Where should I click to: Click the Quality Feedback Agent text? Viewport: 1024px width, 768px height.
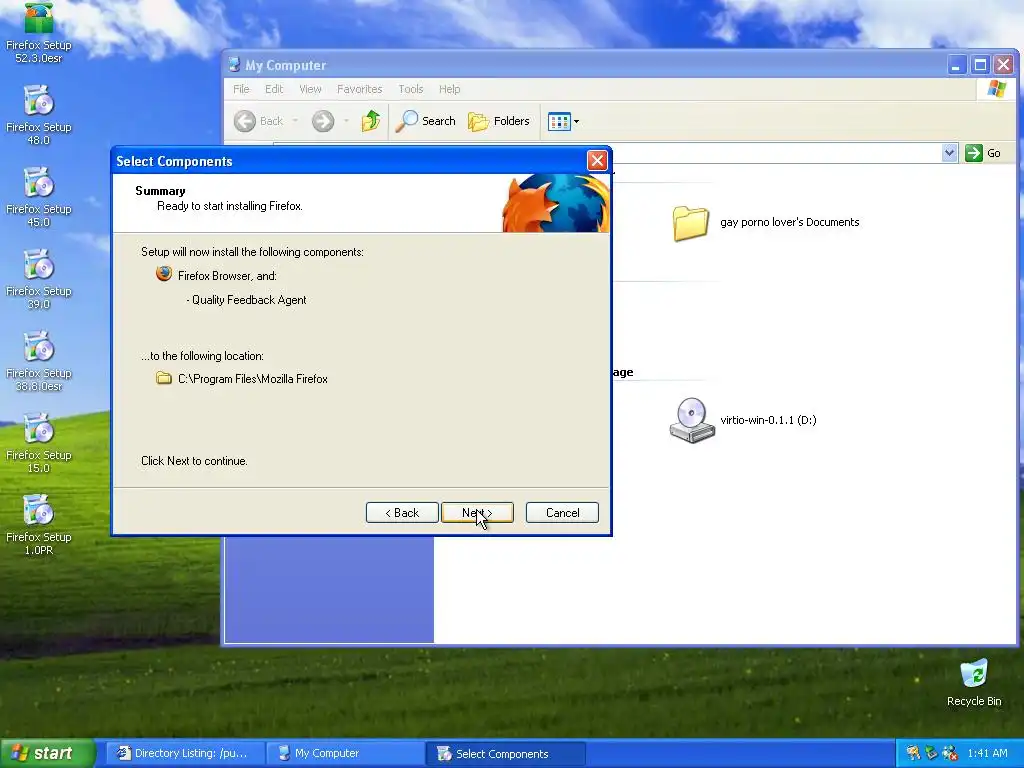point(249,300)
